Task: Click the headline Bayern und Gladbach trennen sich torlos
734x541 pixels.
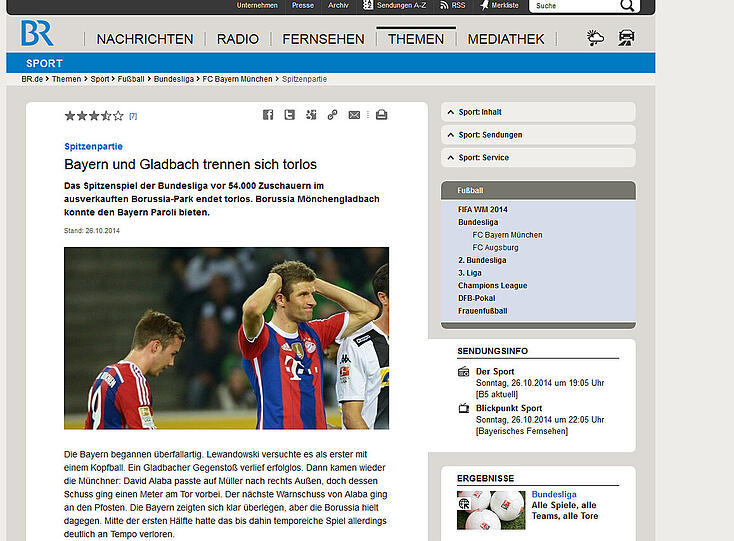Action: [x=191, y=164]
